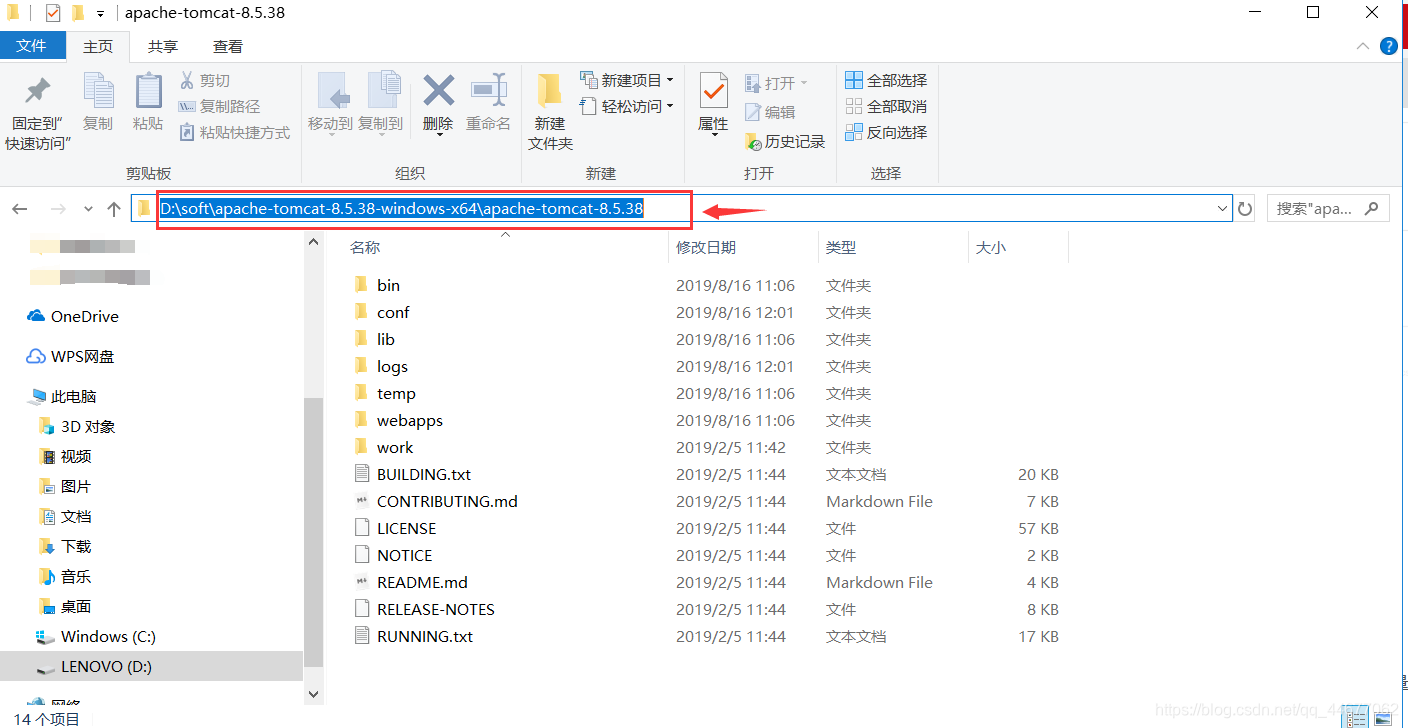The image size is (1408, 728).
Task: Click navigation pane scrollbar down arrow
Action: (313, 693)
